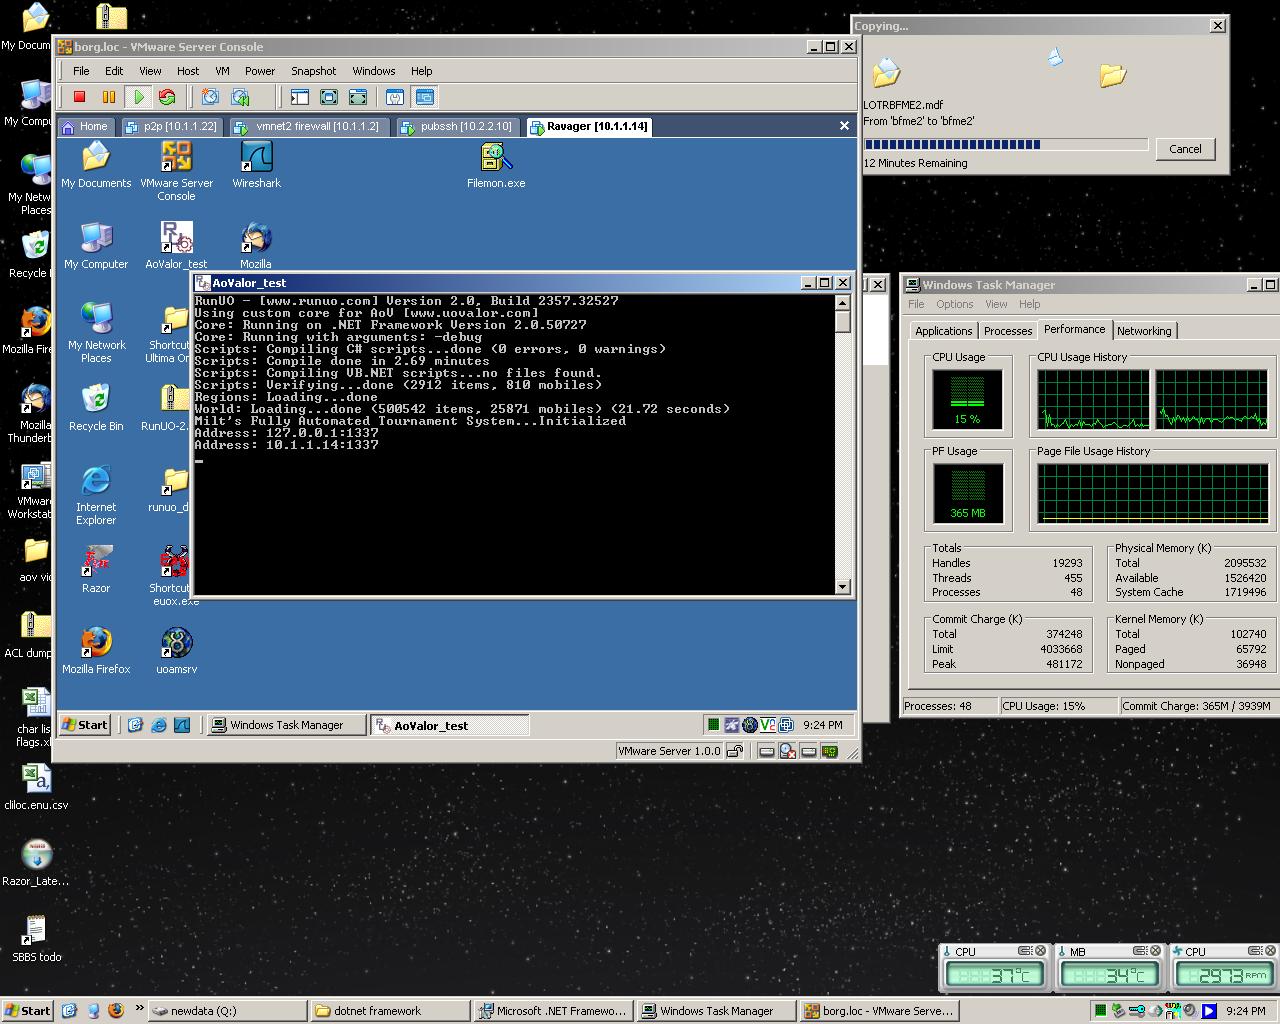This screenshot has height=1024, width=1280.
Task: Click the Reset button in VMware toolbar
Action: point(167,97)
